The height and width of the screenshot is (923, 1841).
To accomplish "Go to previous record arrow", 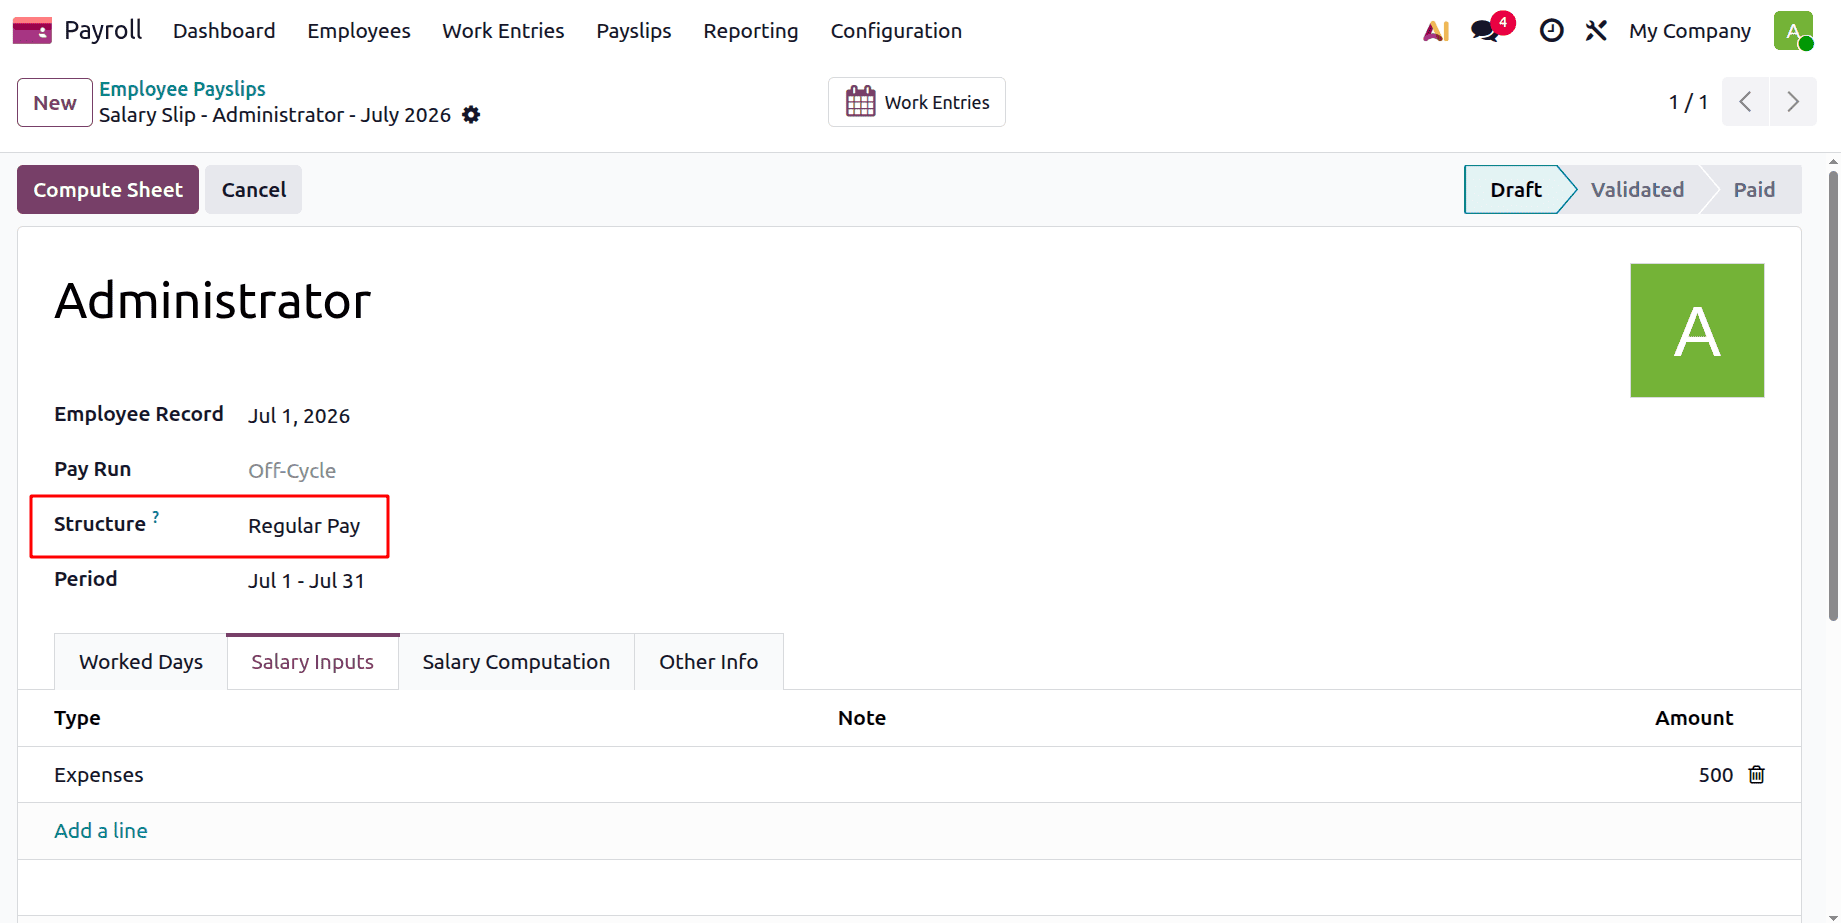I will (x=1745, y=102).
